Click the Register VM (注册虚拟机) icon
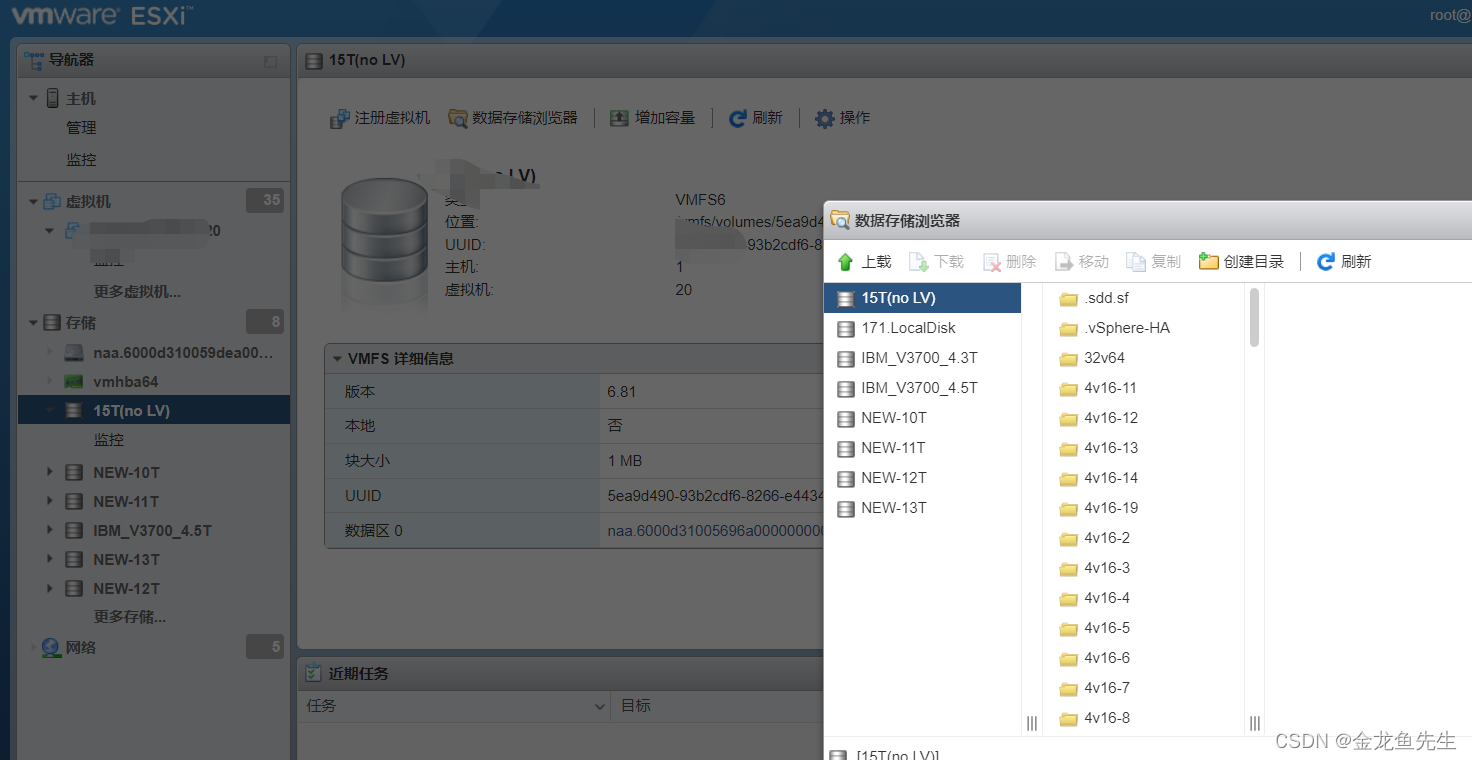 click(x=340, y=118)
